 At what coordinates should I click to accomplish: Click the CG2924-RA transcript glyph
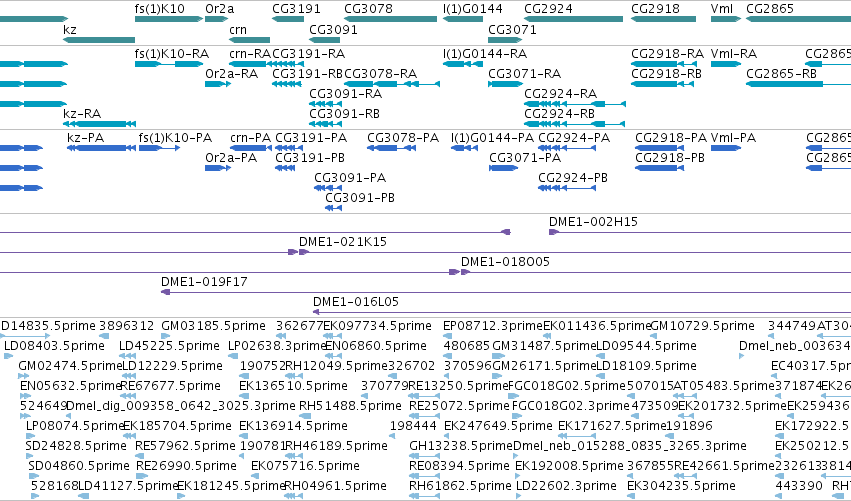click(x=575, y=104)
